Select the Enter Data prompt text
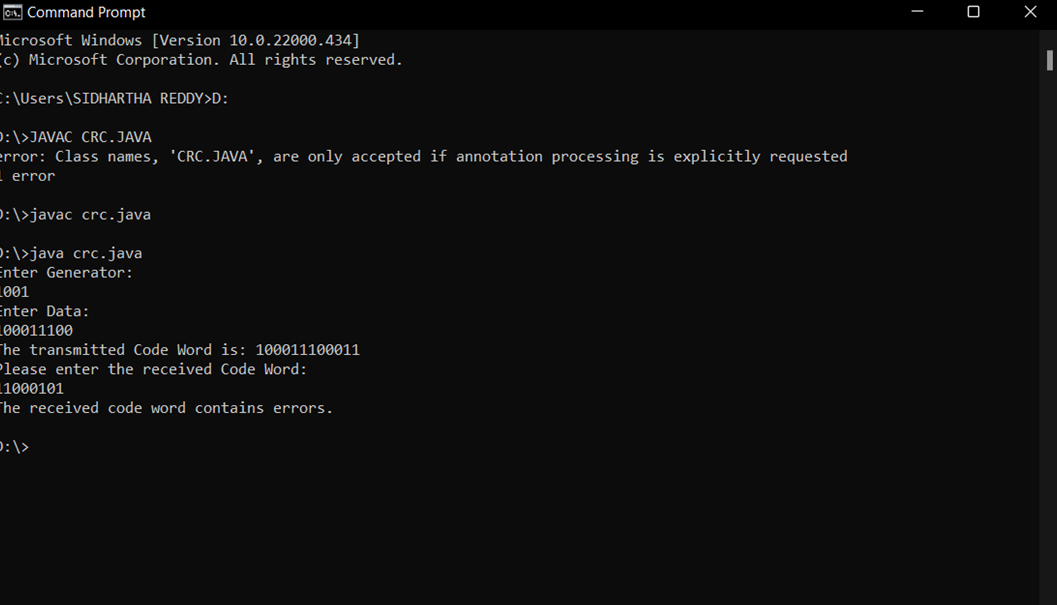Image resolution: width=1057 pixels, height=605 pixels. point(45,311)
